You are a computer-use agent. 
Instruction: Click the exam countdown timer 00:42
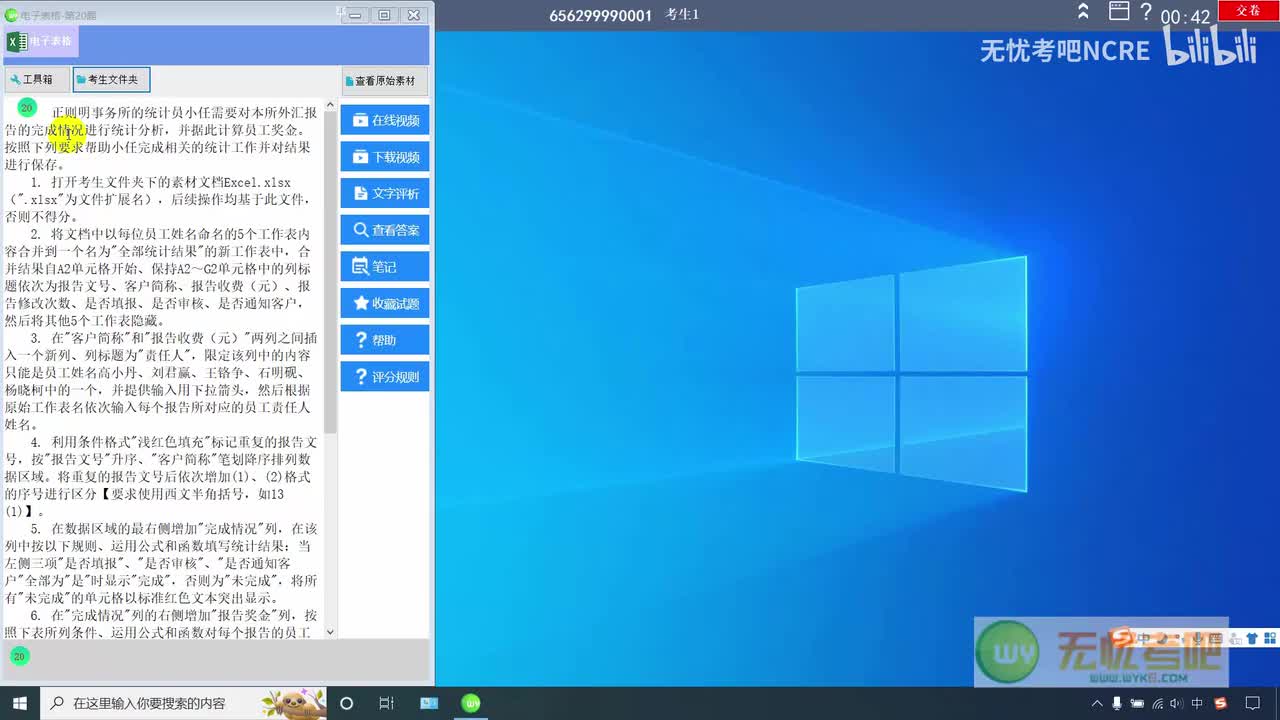(x=1185, y=17)
